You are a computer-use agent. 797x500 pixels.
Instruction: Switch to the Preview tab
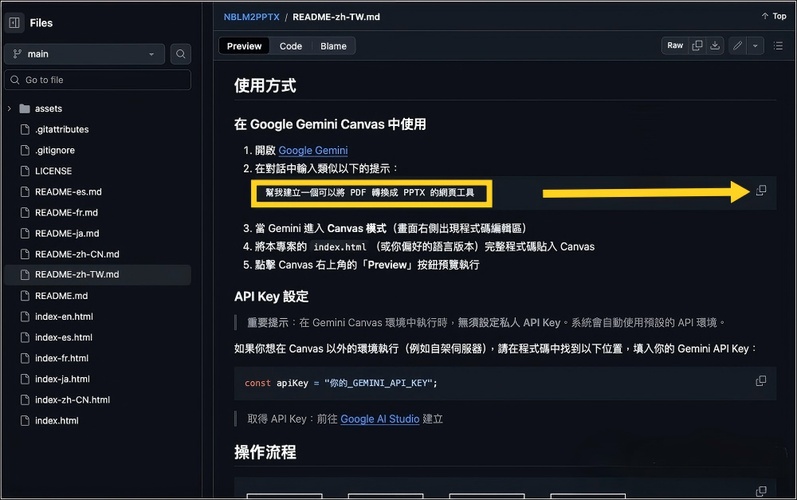pos(244,46)
